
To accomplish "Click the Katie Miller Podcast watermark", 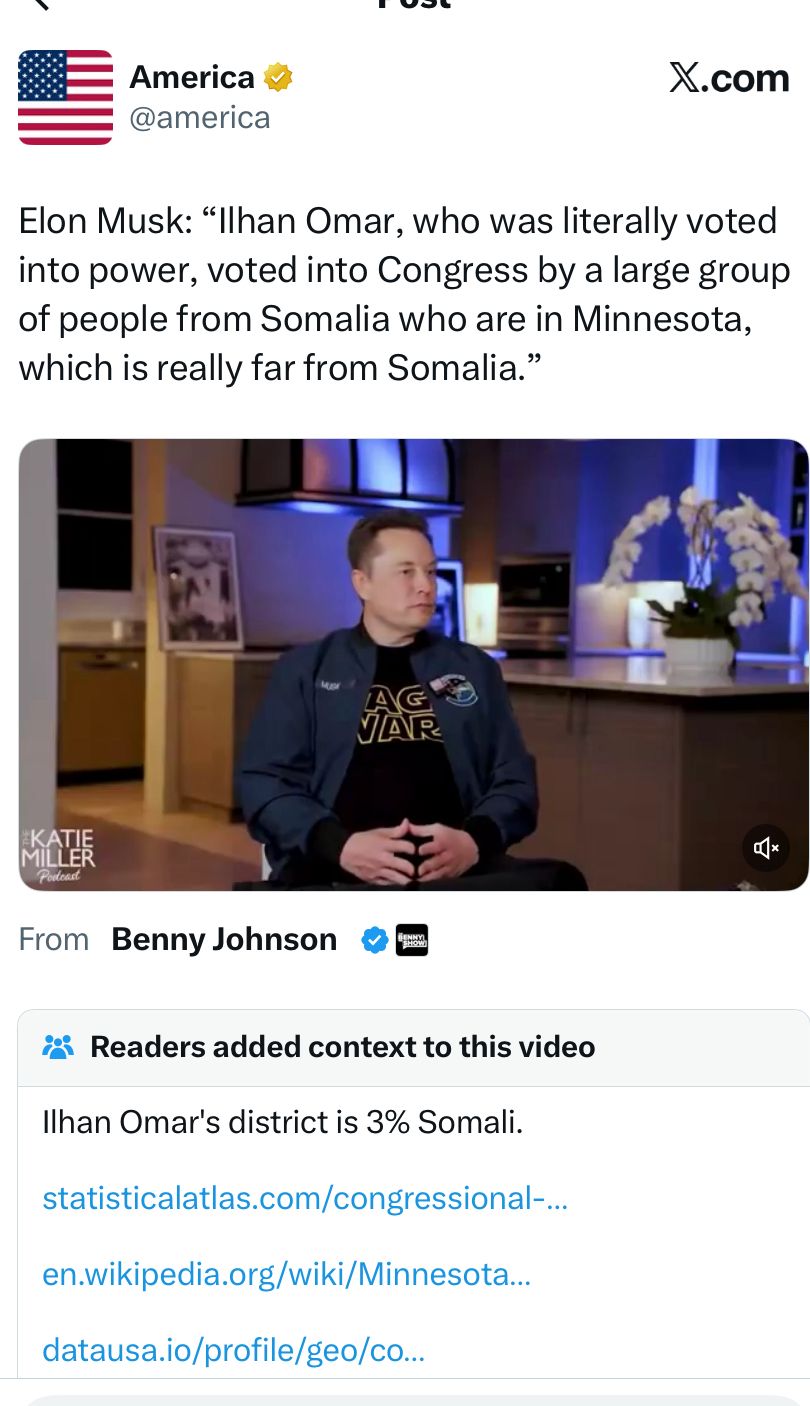I will coord(60,856).
